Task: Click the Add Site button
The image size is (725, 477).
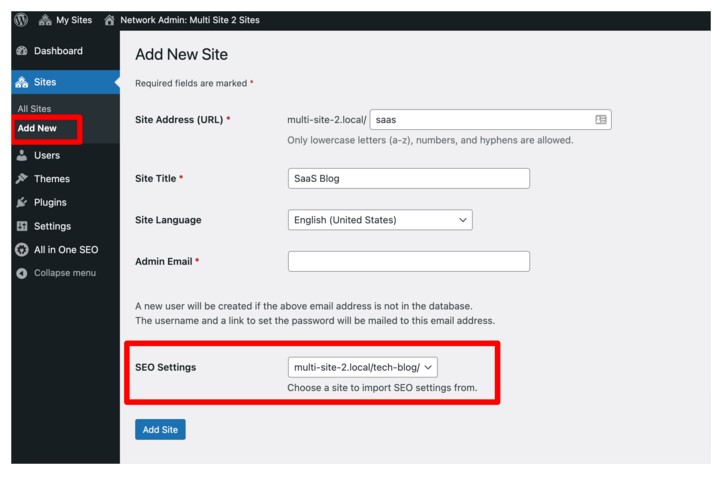Action: [160, 429]
